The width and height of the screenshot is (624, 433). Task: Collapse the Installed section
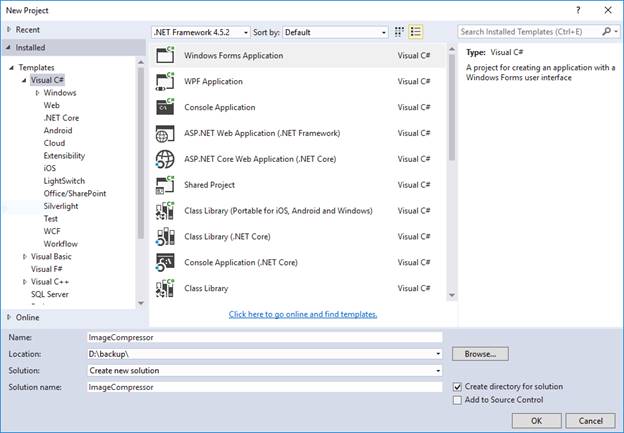click(x=9, y=47)
